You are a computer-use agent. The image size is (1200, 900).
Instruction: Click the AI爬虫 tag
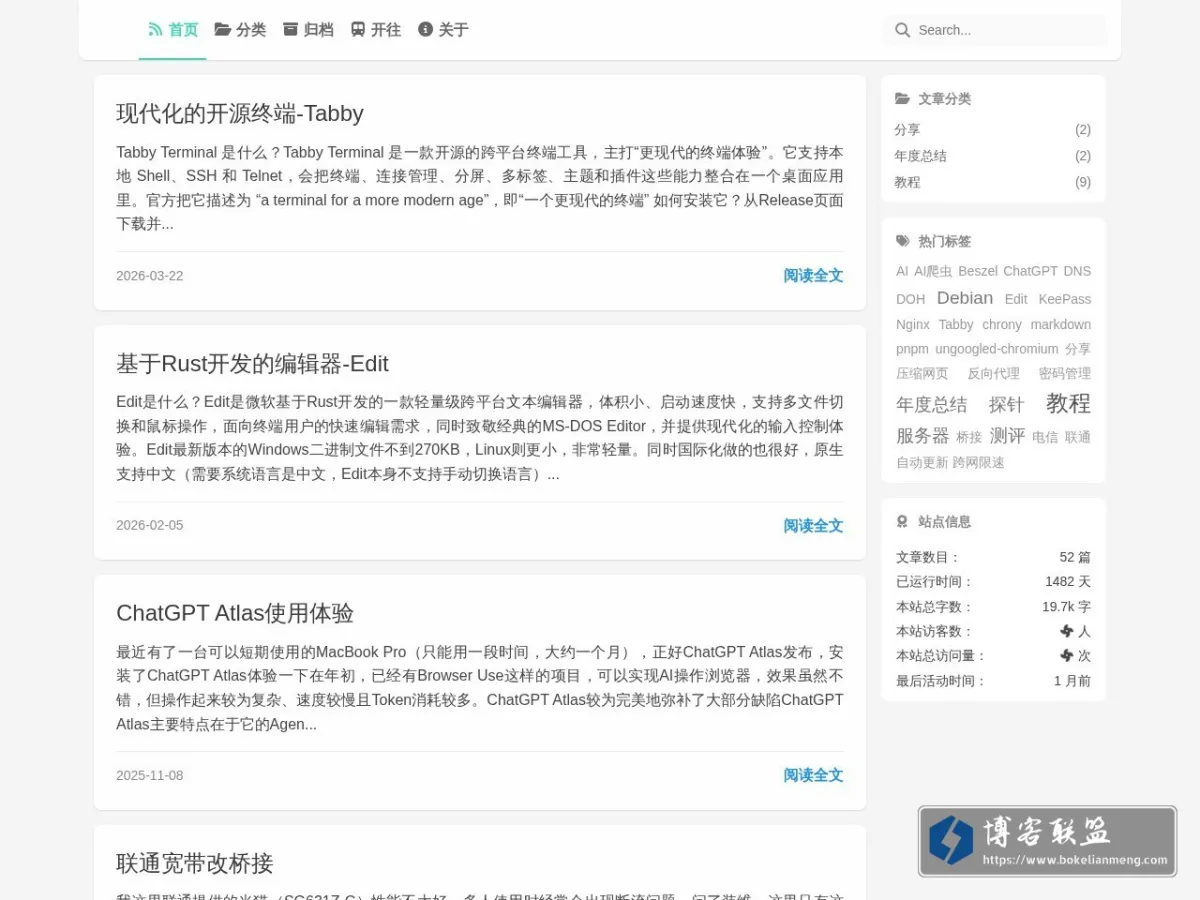[x=933, y=271]
